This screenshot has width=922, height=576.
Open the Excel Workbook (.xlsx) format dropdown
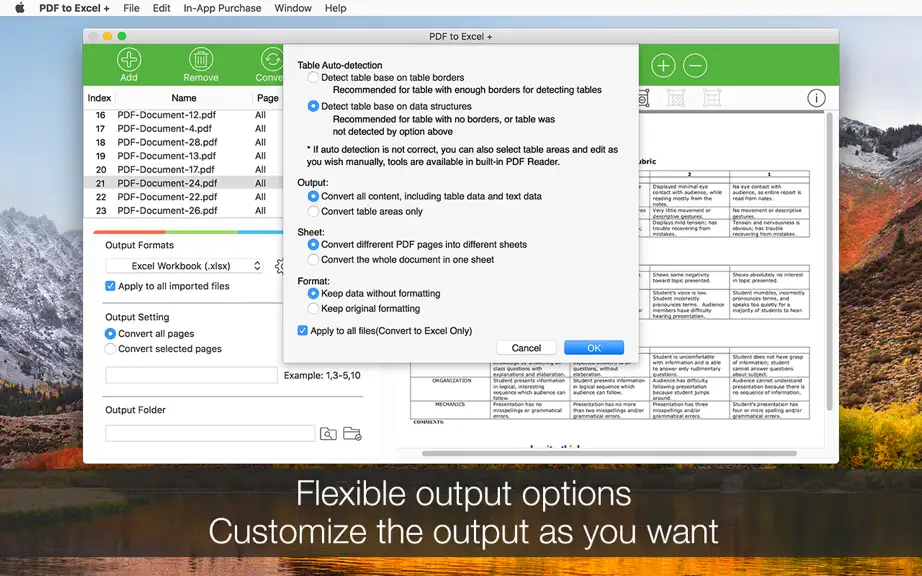tap(185, 266)
